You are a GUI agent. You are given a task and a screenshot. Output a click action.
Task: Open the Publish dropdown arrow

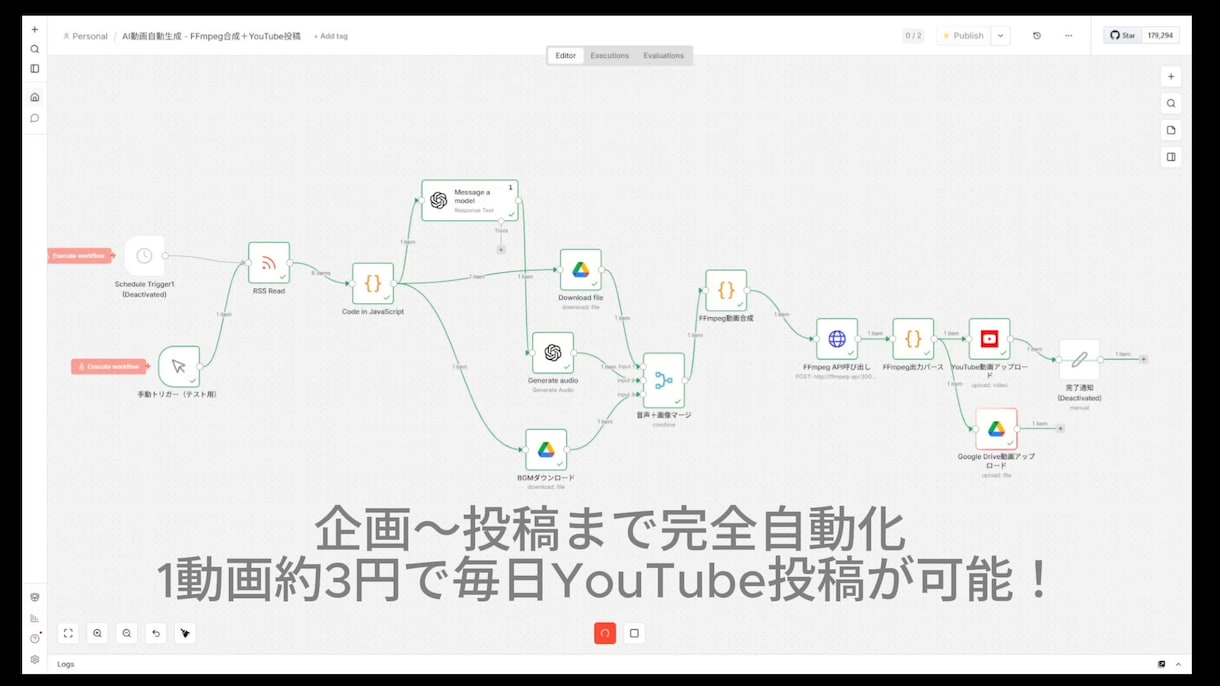(x=1000, y=36)
